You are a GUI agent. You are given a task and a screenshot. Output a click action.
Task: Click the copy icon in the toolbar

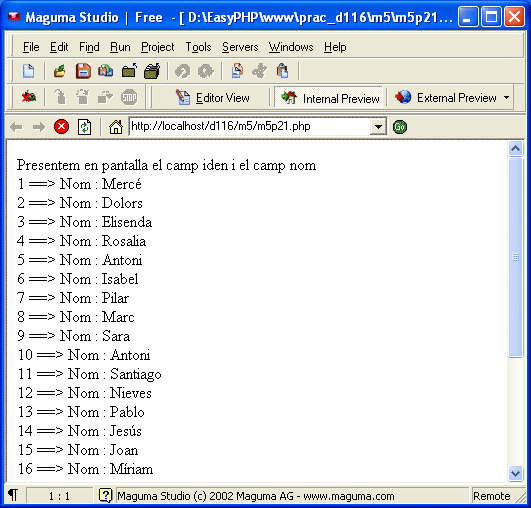(237, 71)
